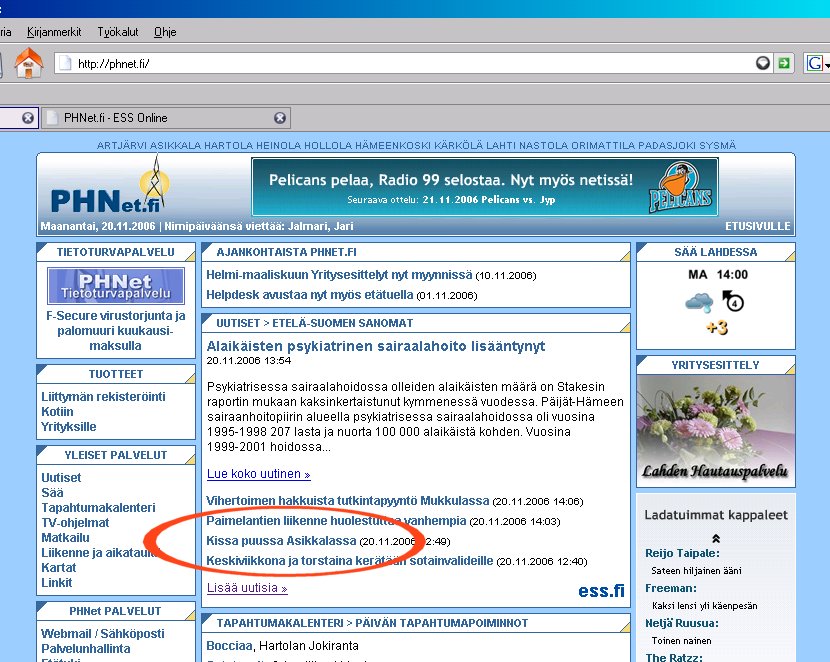Open the Kirjanmerkit menu
Viewport: 830px width, 662px height.
click(x=55, y=32)
